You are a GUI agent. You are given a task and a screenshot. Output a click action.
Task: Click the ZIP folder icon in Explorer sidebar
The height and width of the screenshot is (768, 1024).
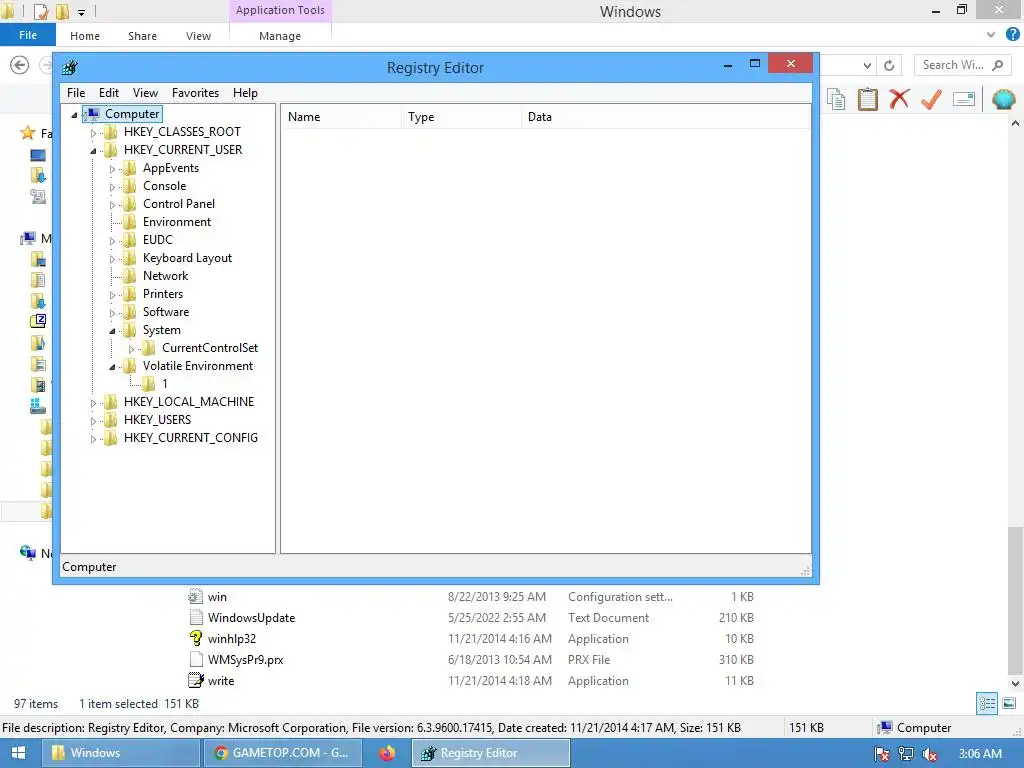(x=38, y=321)
